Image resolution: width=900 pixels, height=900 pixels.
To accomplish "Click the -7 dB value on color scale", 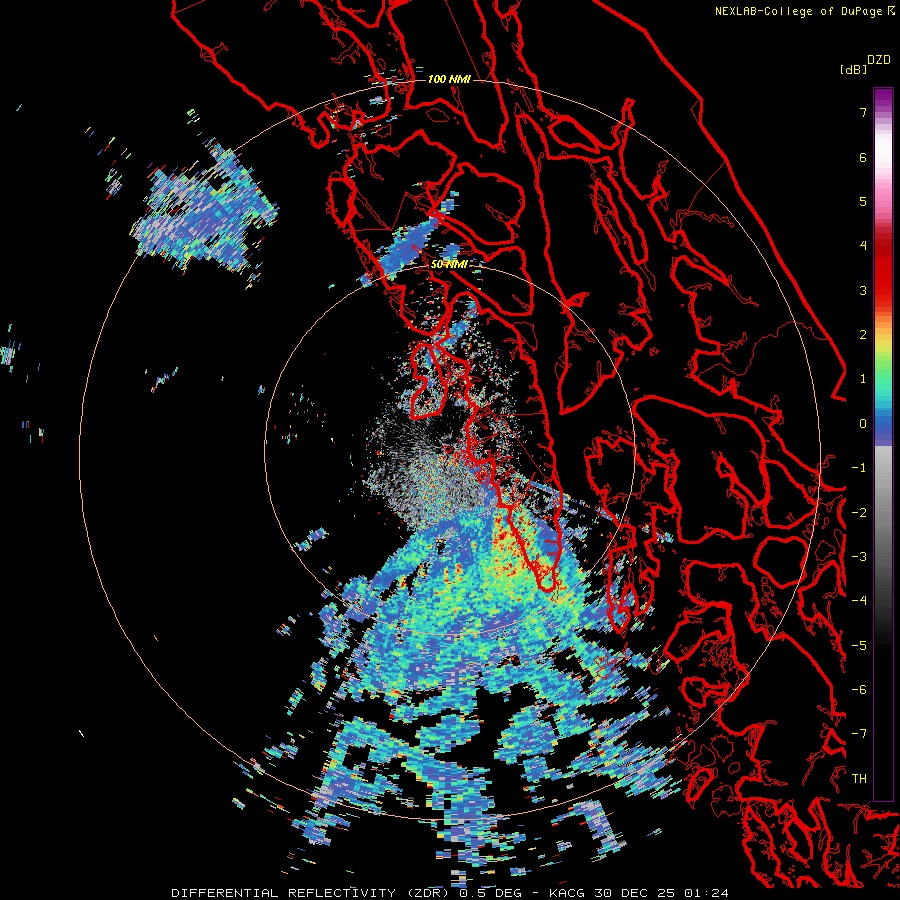I will 859,734.
